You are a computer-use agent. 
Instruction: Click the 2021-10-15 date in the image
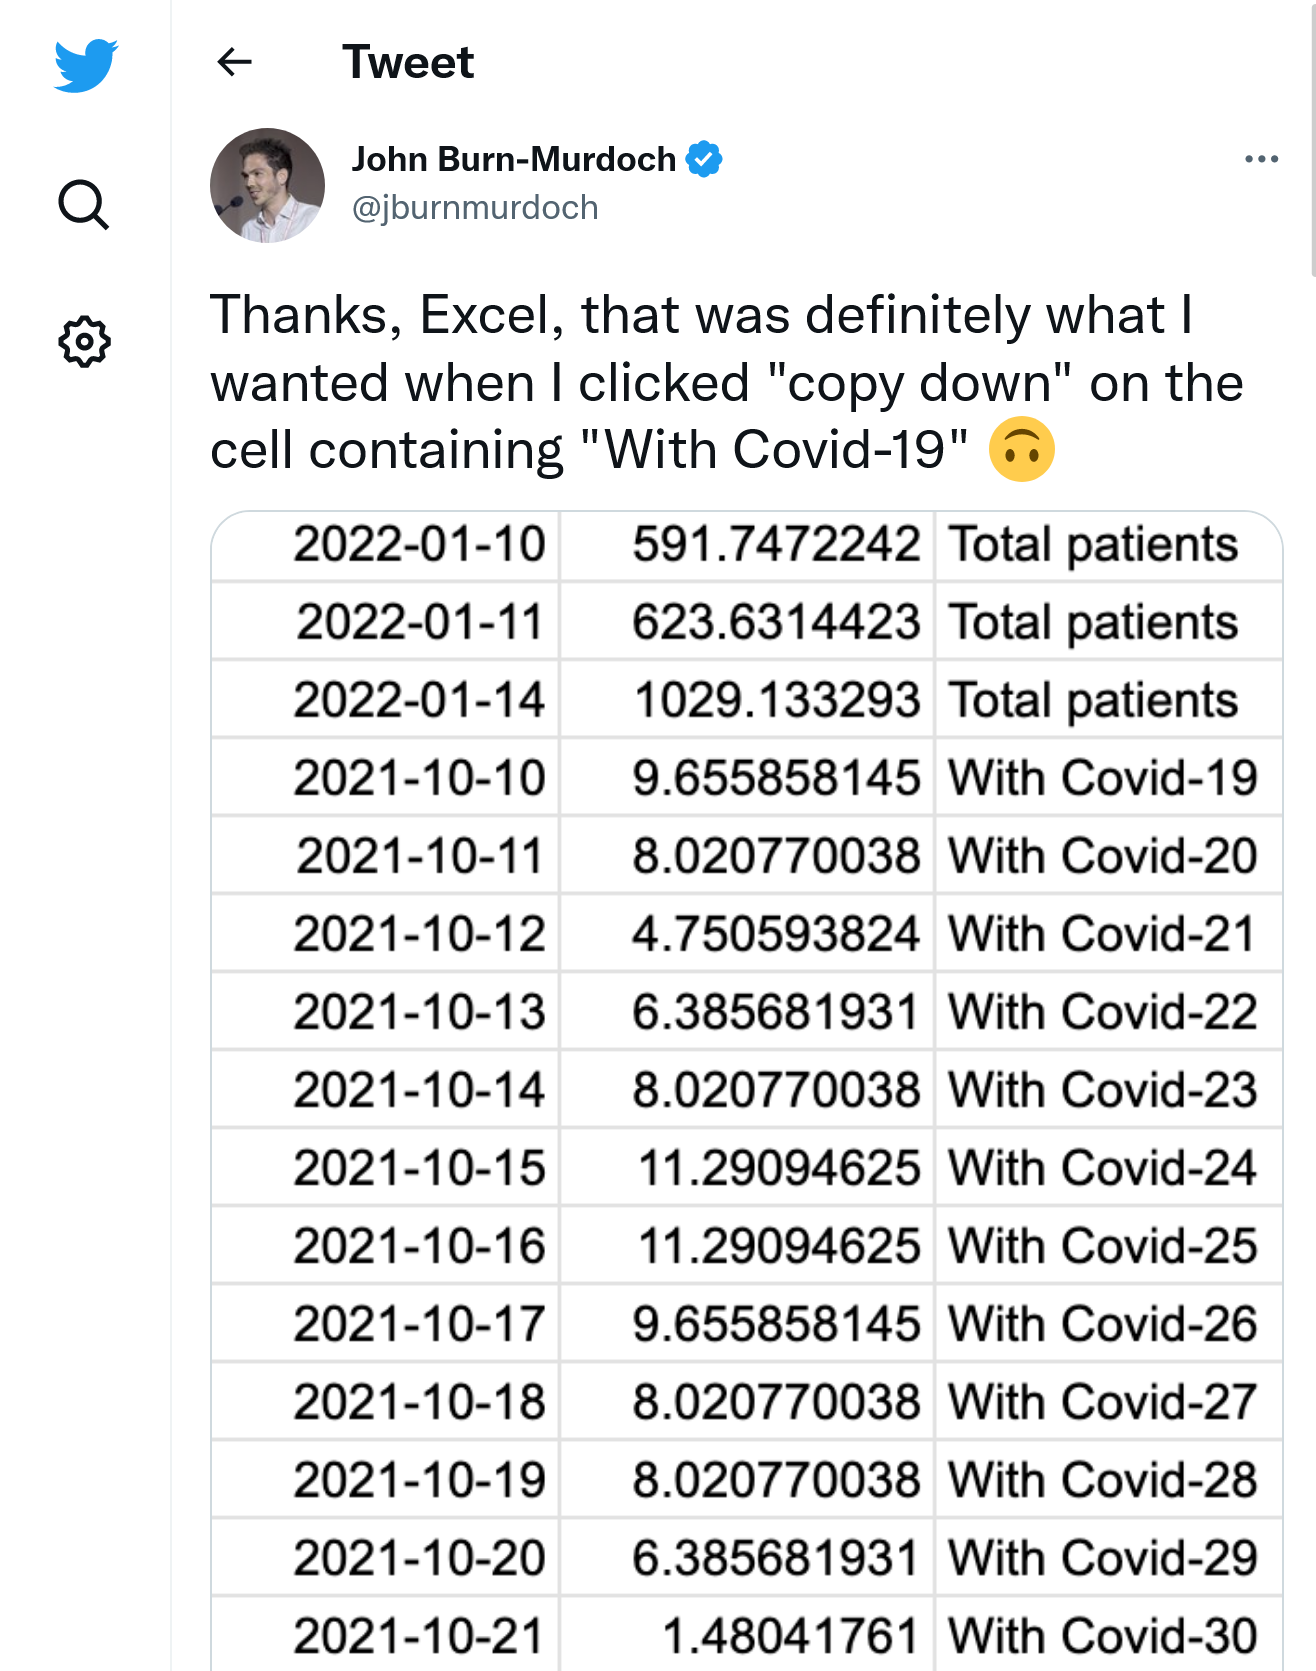tap(420, 1168)
